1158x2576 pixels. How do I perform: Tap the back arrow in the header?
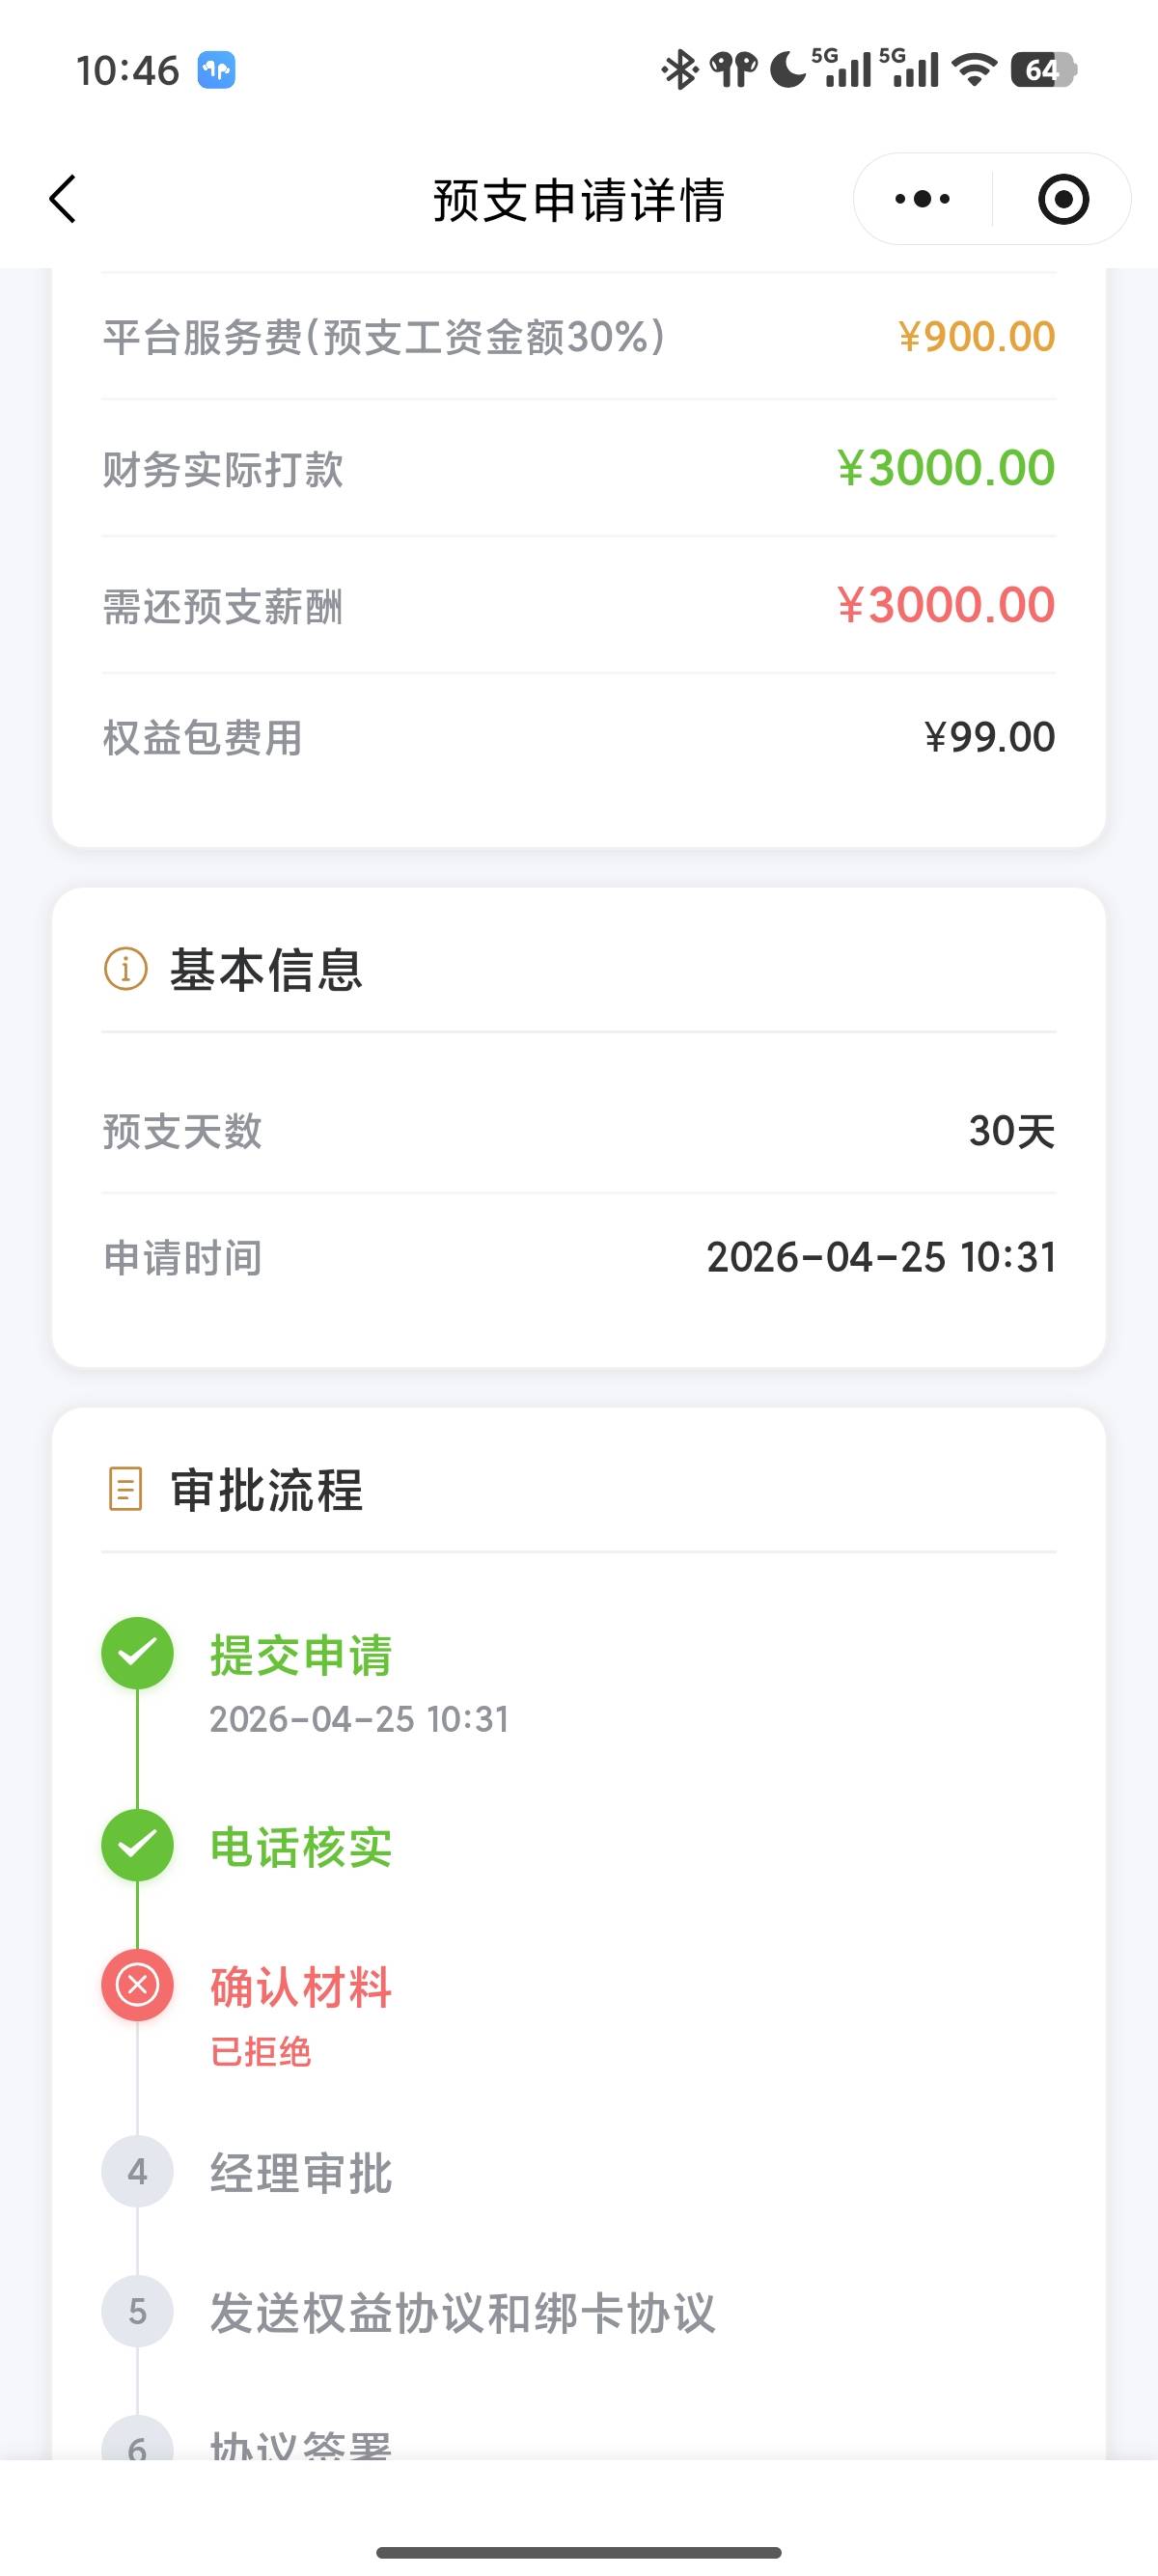[63, 199]
